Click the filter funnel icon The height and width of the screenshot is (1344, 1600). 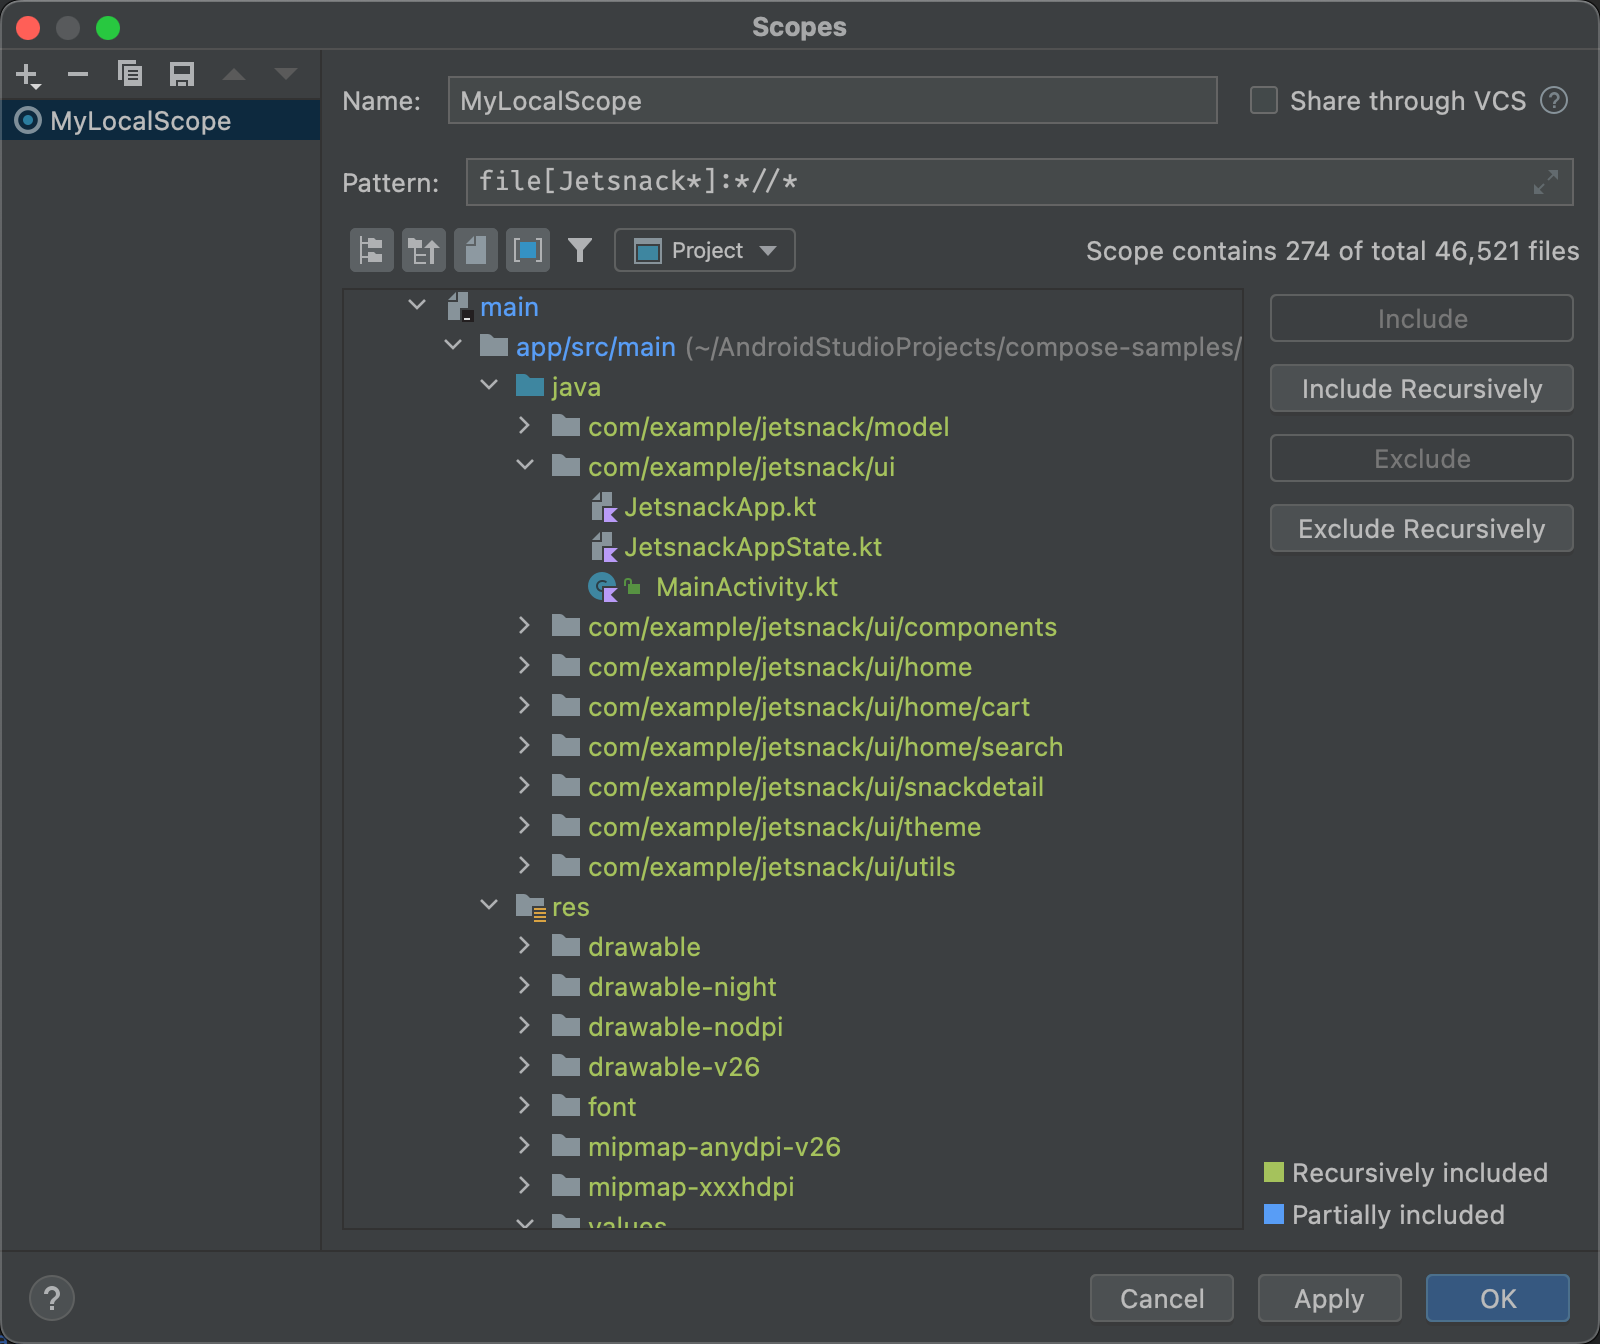[x=580, y=250]
